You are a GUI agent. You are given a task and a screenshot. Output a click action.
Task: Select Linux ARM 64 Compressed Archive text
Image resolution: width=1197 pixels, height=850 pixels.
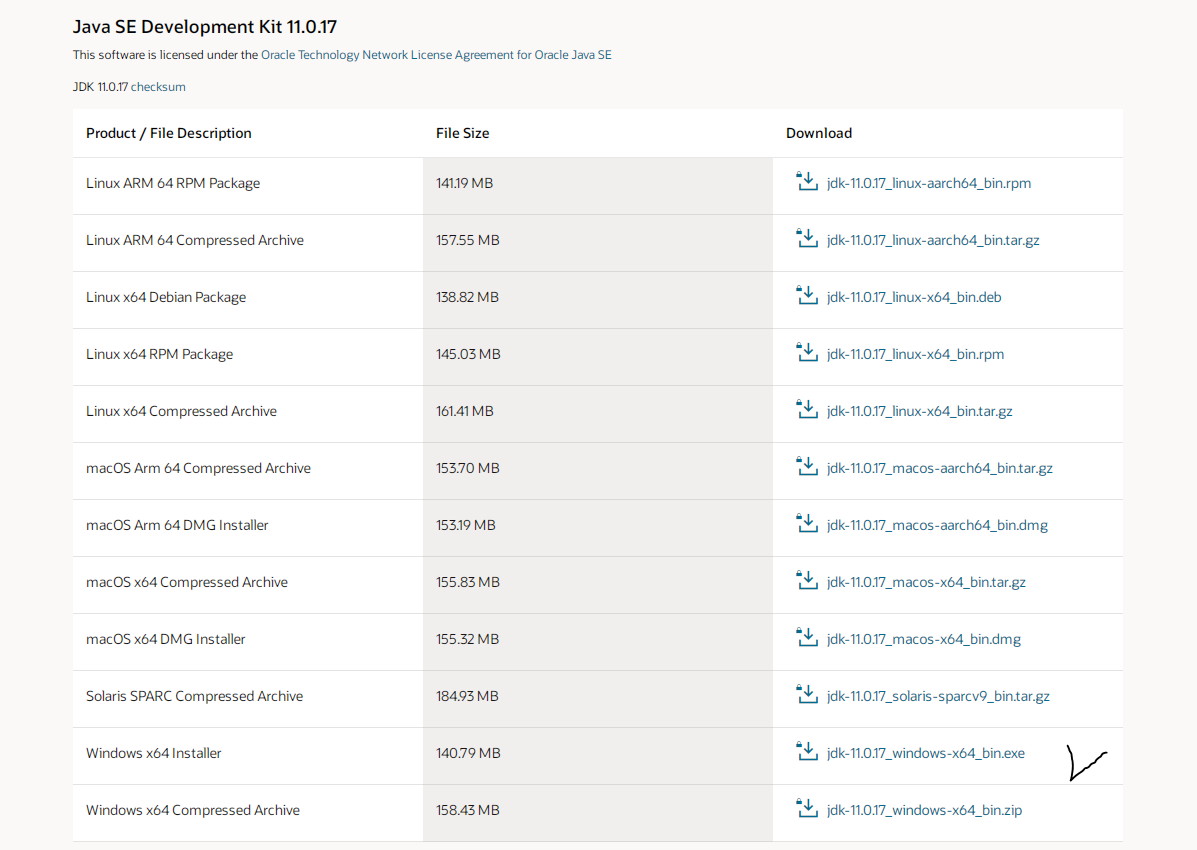point(195,241)
